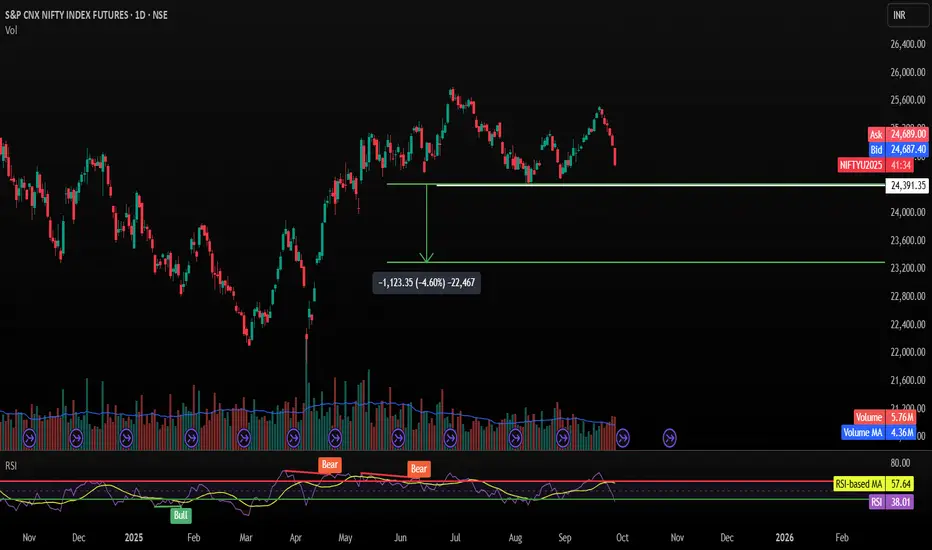
Task: Click the 80.00 RSI scale value
Action: click(900, 463)
